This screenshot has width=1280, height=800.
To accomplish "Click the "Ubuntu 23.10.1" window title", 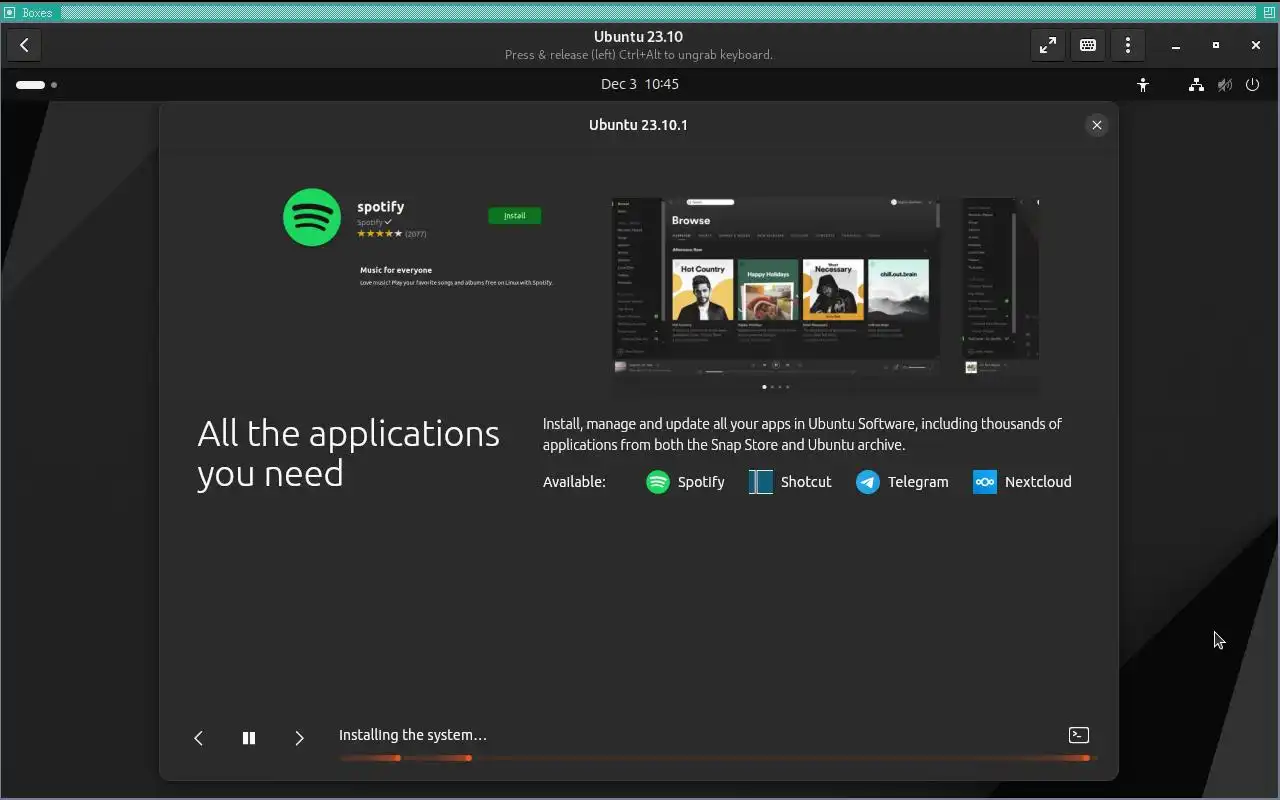I will point(638,125).
